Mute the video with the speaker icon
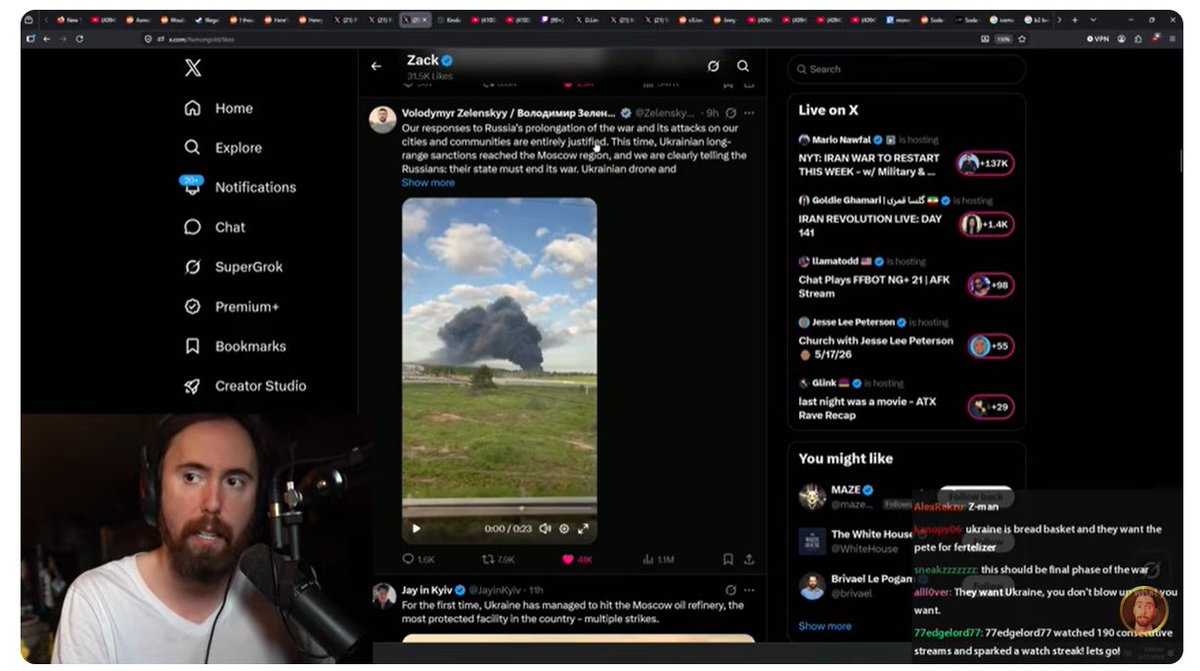 tap(545, 528)
